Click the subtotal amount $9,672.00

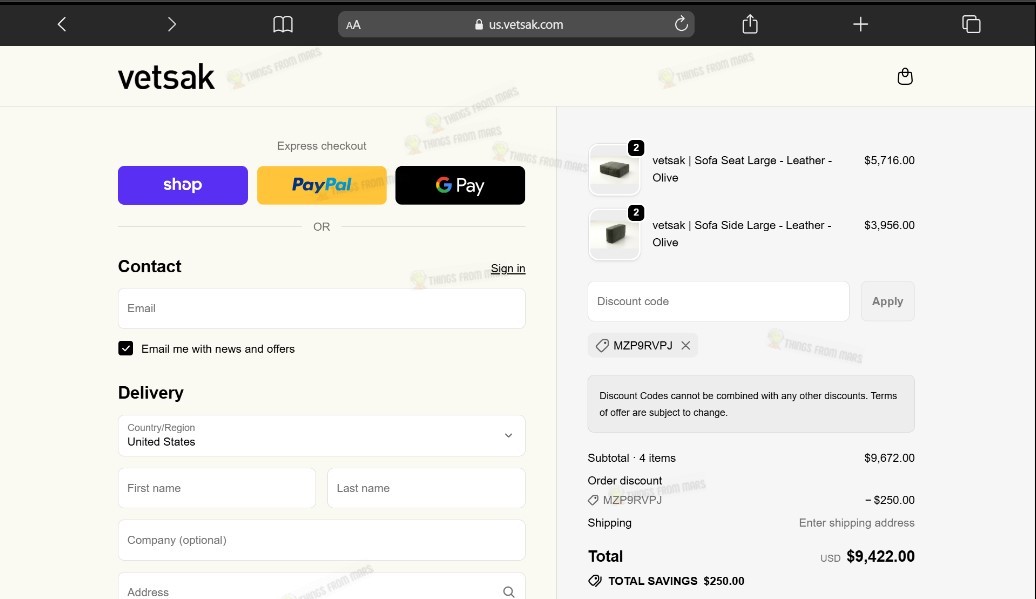pyautogui.click(x=889, y=458)
